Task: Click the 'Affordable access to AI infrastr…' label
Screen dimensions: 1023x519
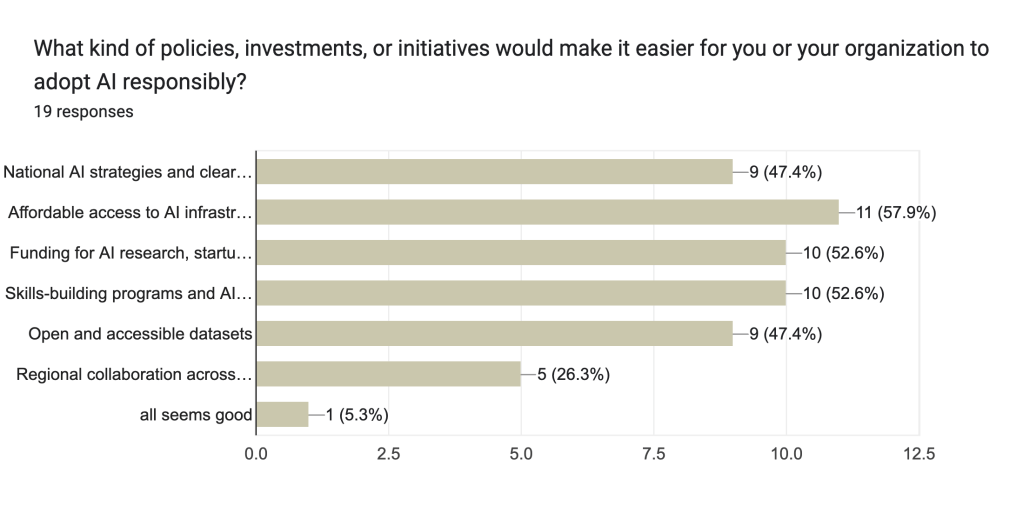Action: coord(129,212)
